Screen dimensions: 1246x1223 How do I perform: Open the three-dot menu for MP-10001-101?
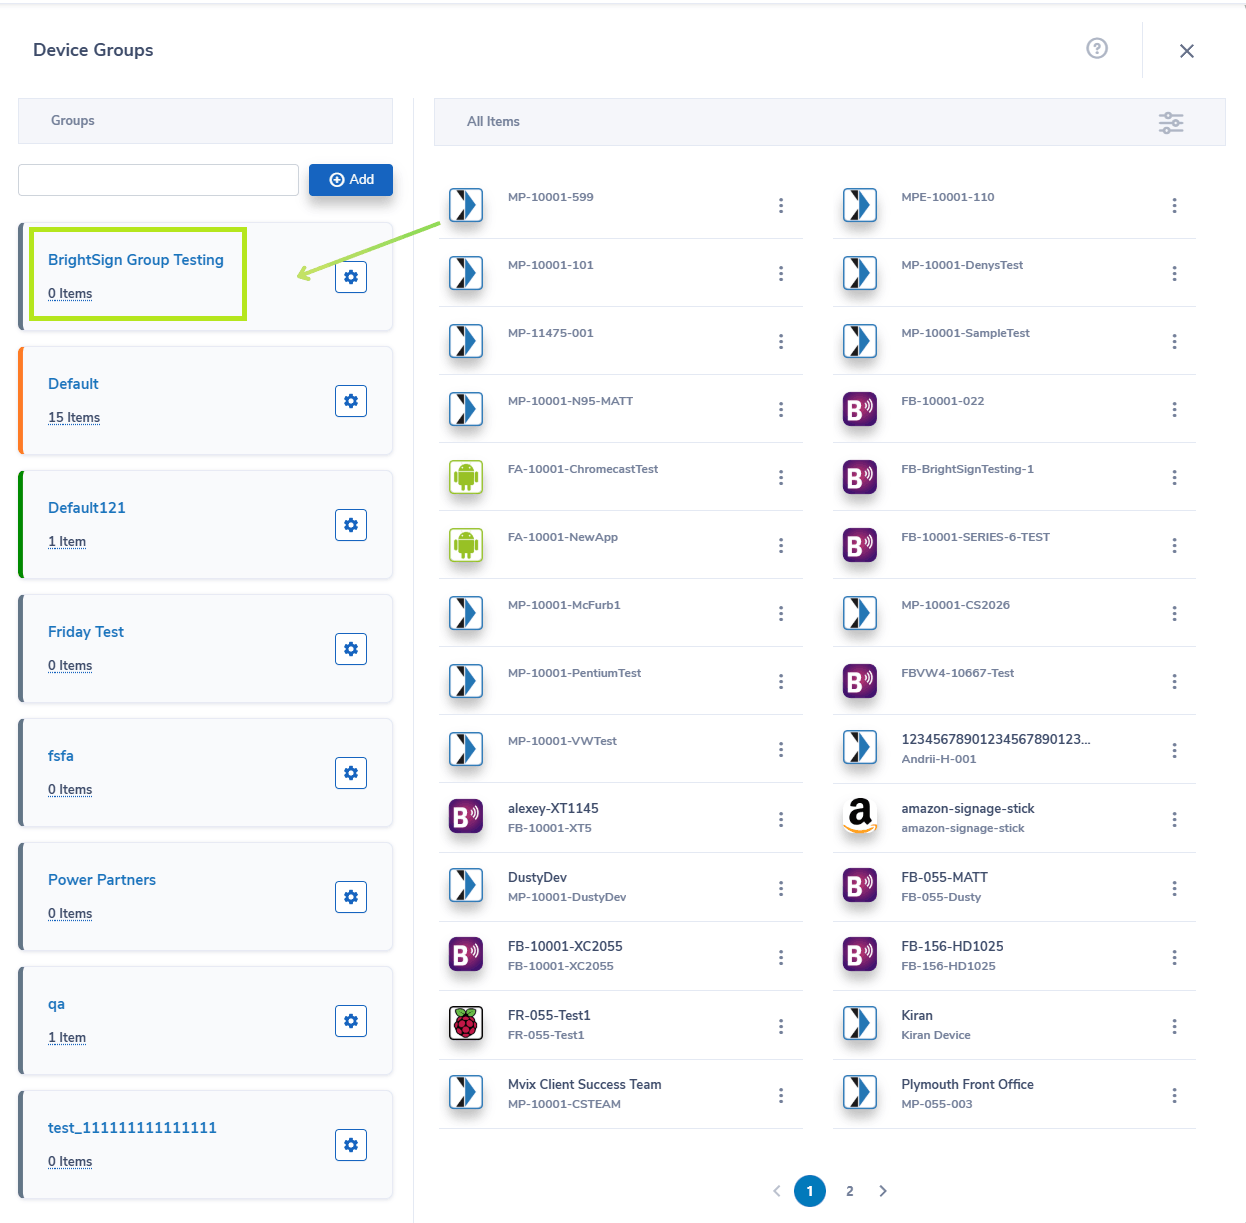(781, 273)
